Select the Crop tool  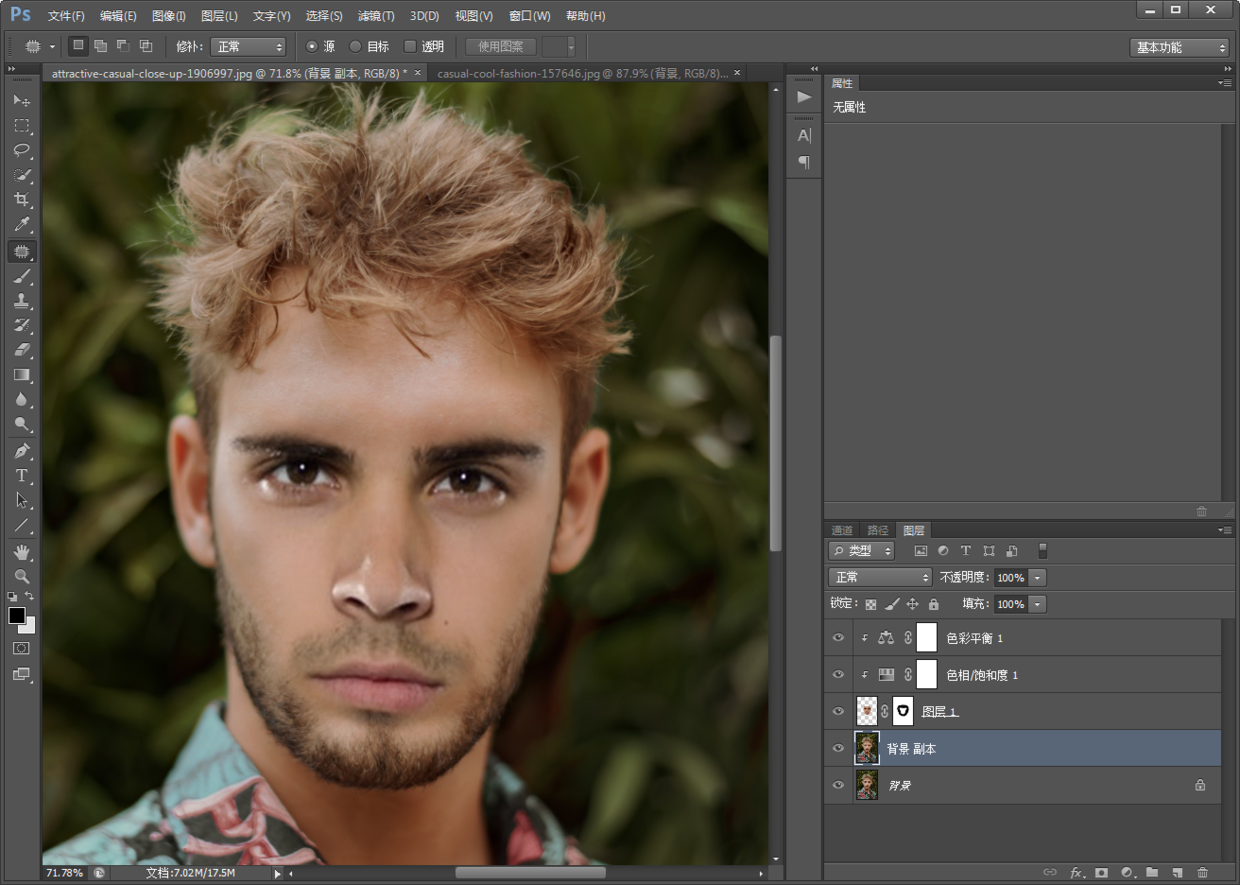pos(21,200)
